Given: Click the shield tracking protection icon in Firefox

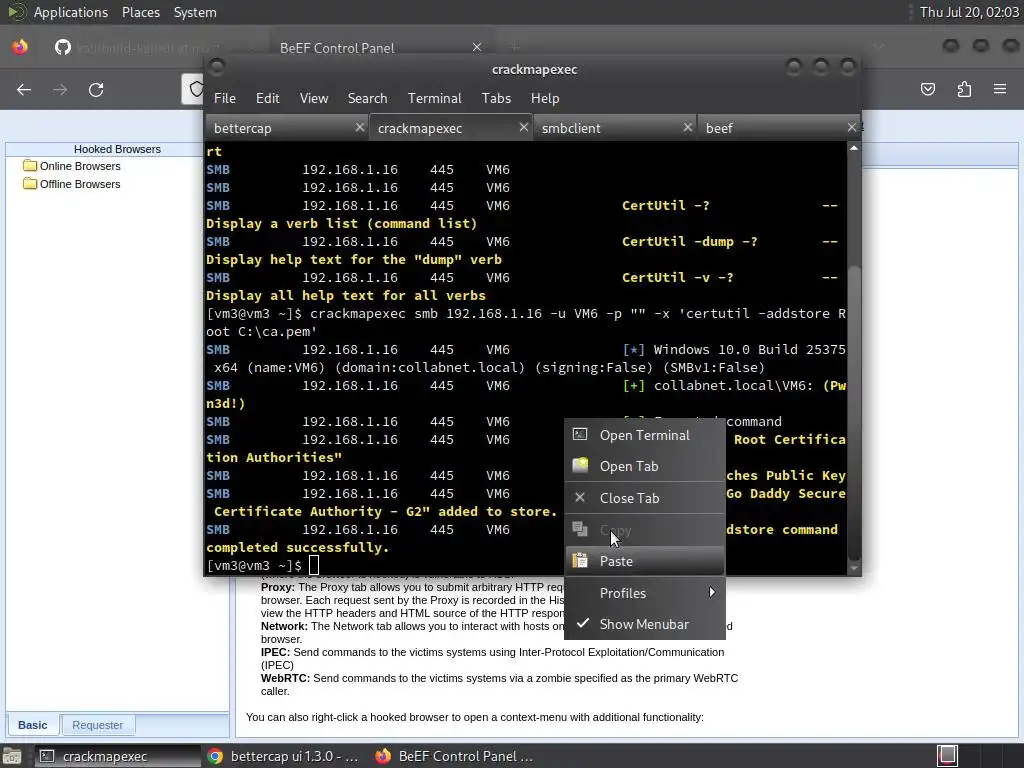Looking at the screenshot, I should coord(195,89).
